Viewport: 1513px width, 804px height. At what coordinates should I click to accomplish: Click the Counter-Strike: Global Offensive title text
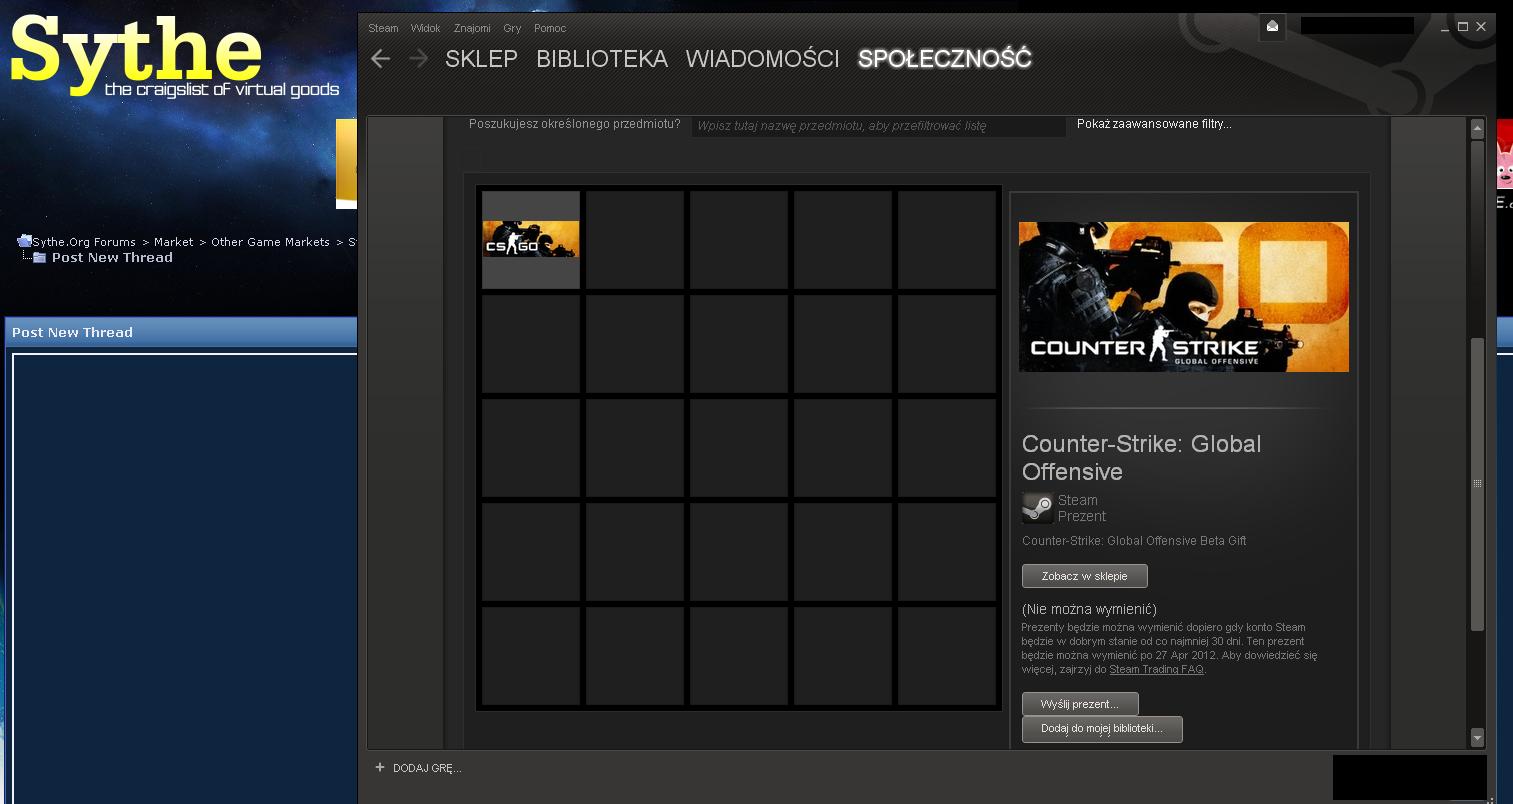(x=1142, y=458)
